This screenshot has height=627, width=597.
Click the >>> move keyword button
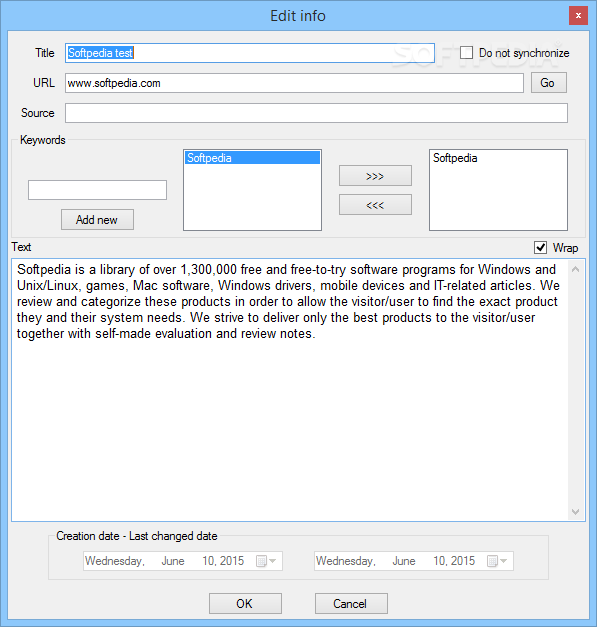tap(375, 176)
